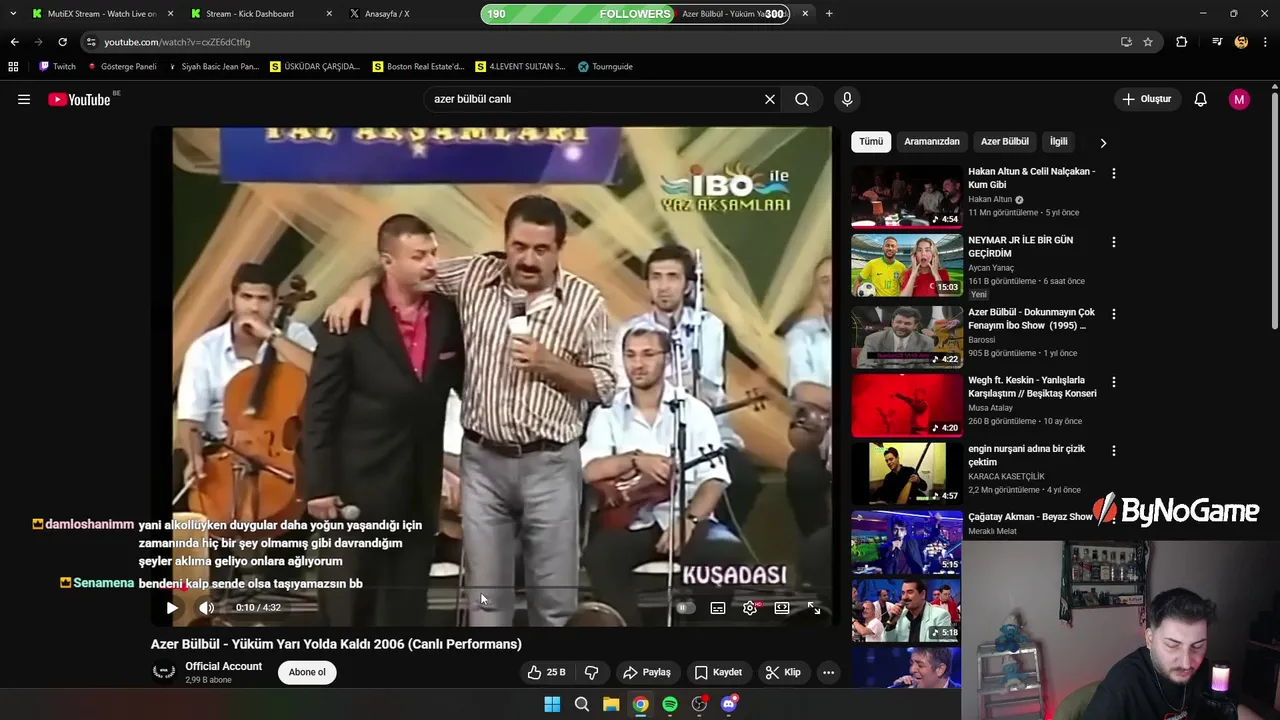Open the Gösterge Paneli bookmark
The height and width of the screenshot is (720, 1280).
(x=122, y=66)
